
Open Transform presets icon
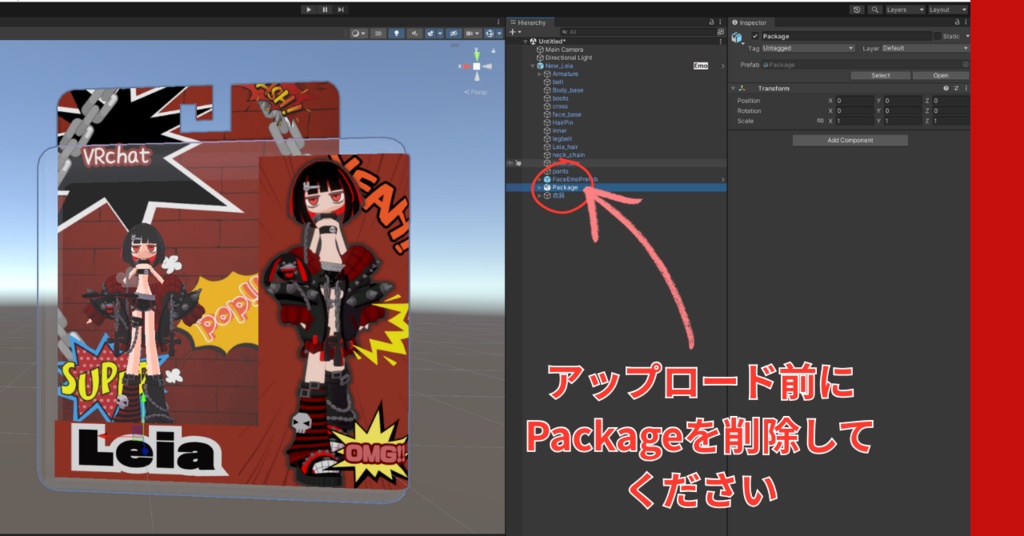pos(956,88)
